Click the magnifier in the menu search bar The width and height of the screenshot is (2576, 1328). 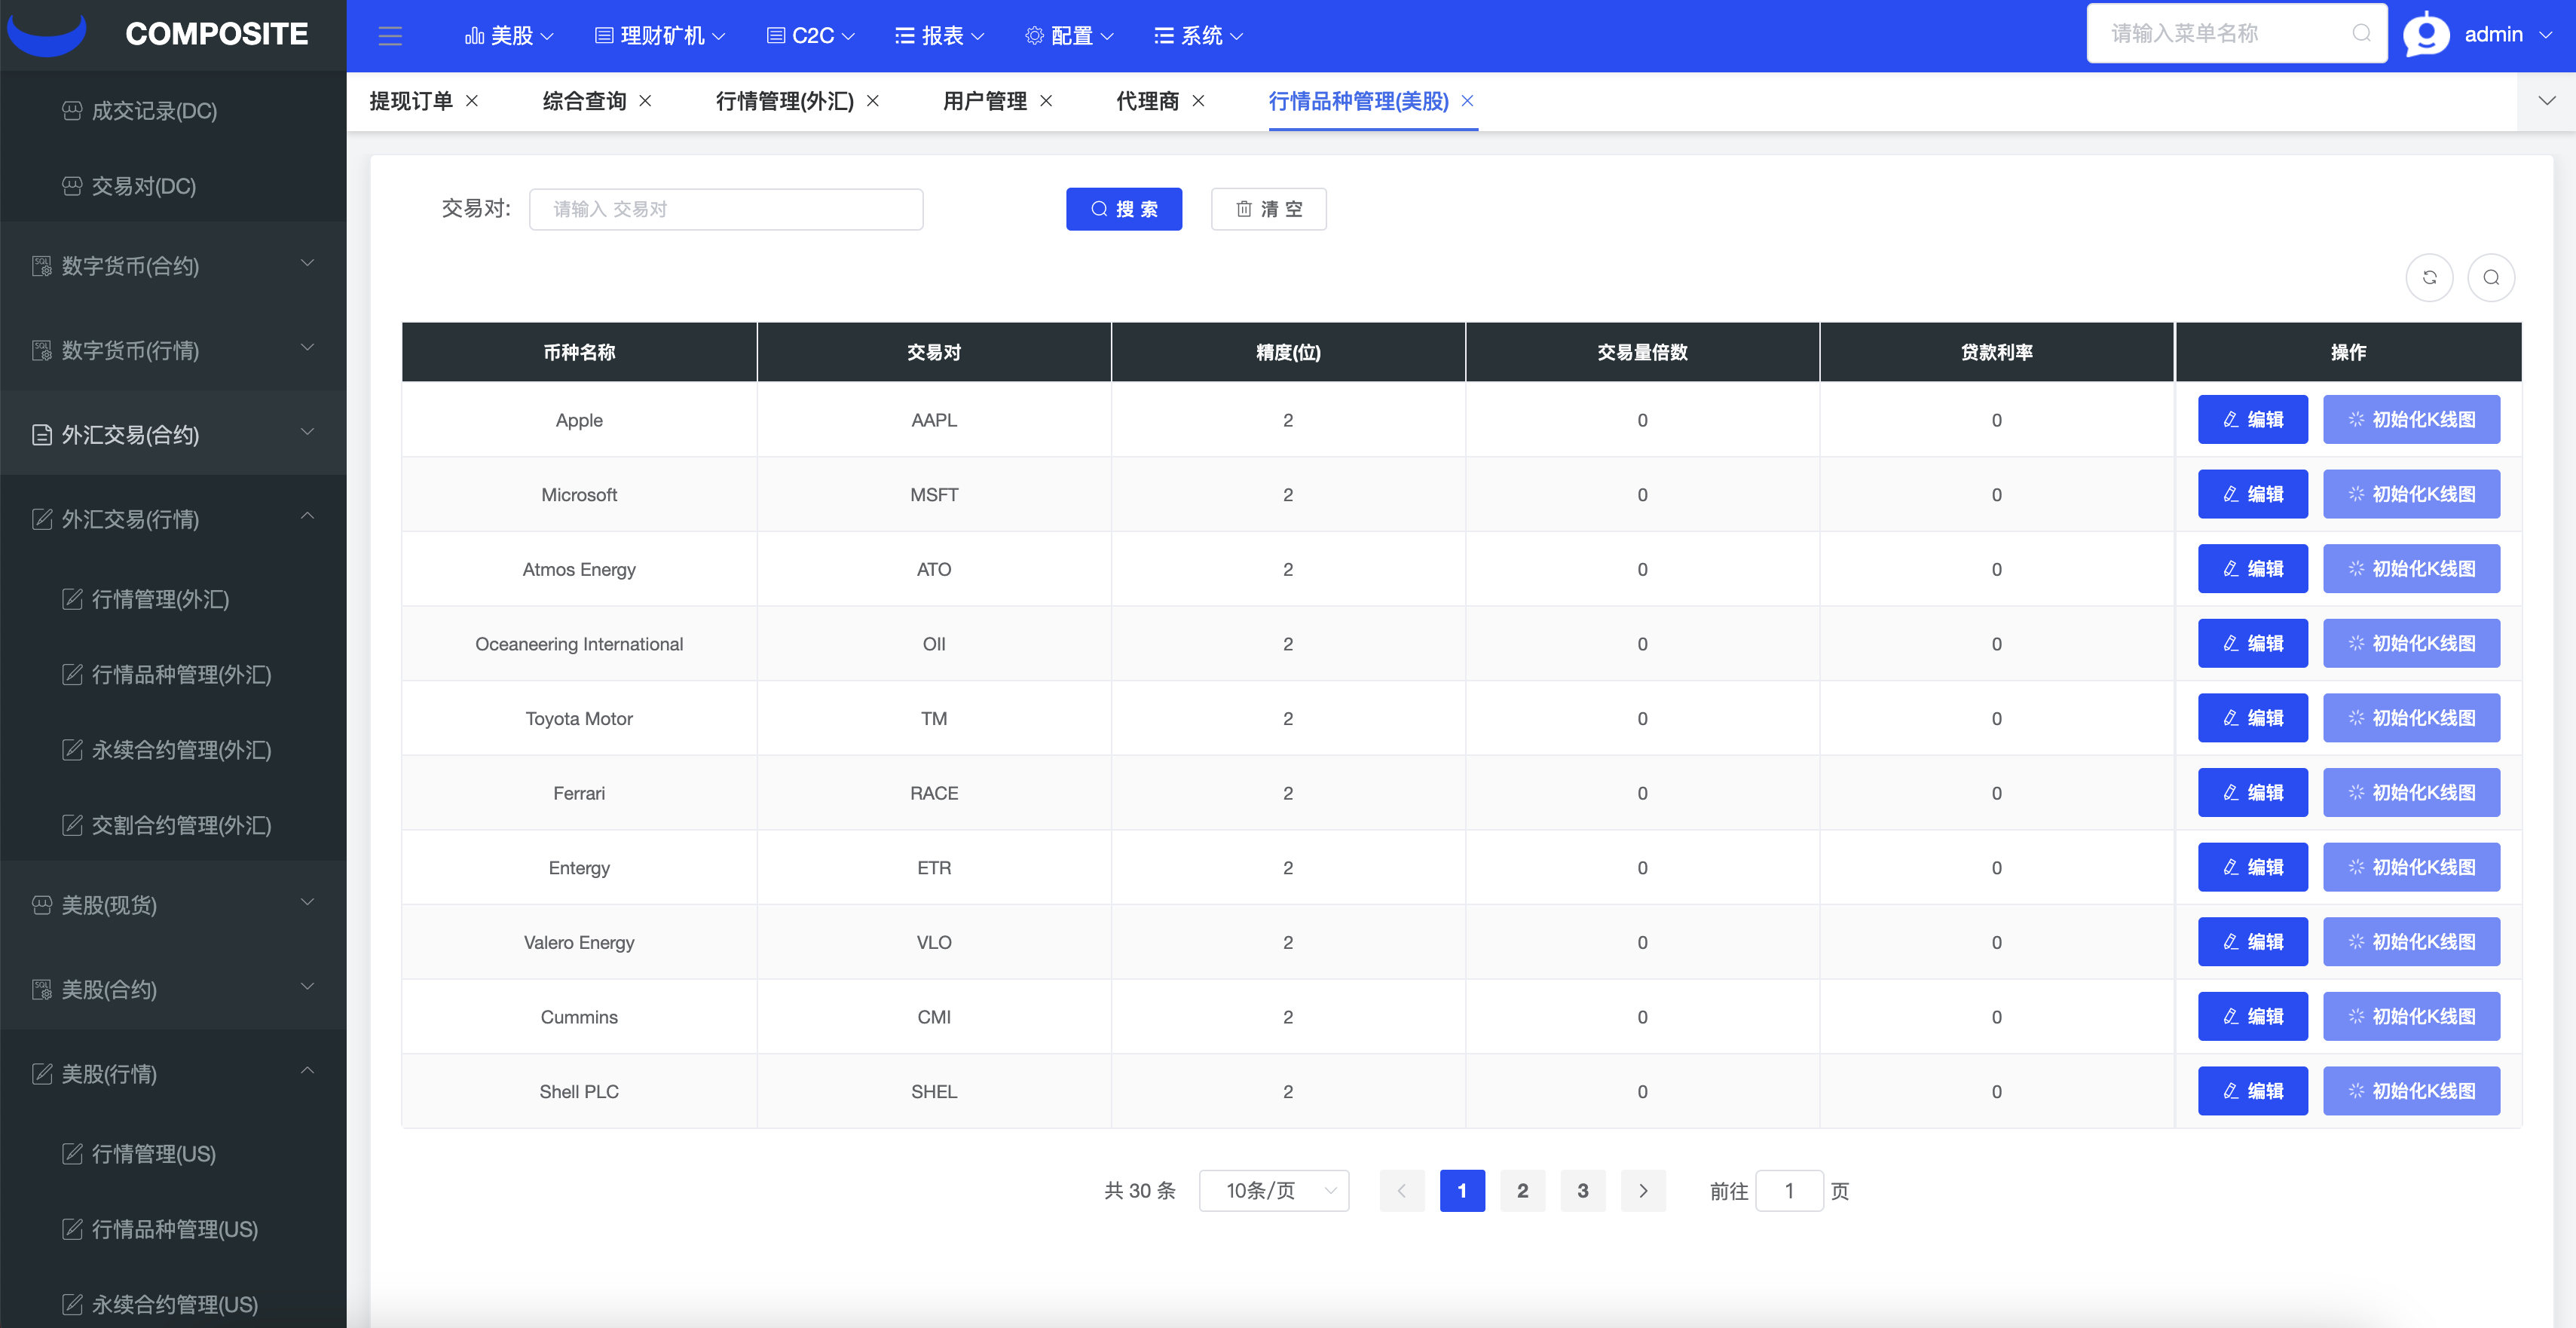(2363, 33)
